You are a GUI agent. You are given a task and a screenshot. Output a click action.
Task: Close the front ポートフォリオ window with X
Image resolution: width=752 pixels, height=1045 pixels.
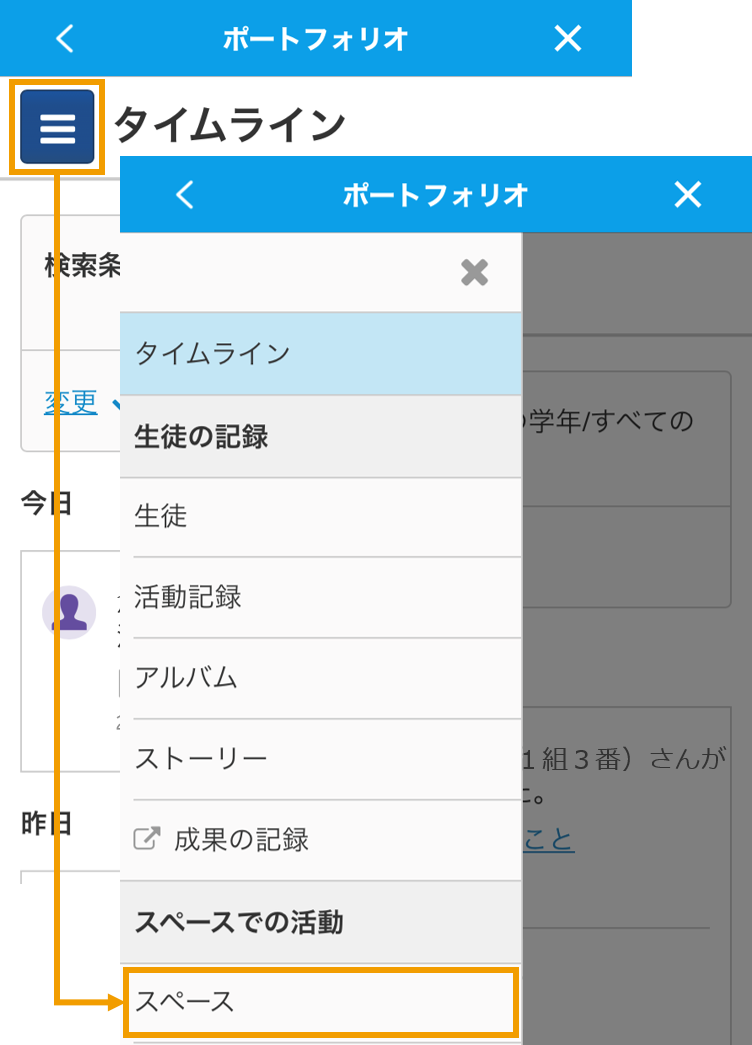(x=688, y=195)
